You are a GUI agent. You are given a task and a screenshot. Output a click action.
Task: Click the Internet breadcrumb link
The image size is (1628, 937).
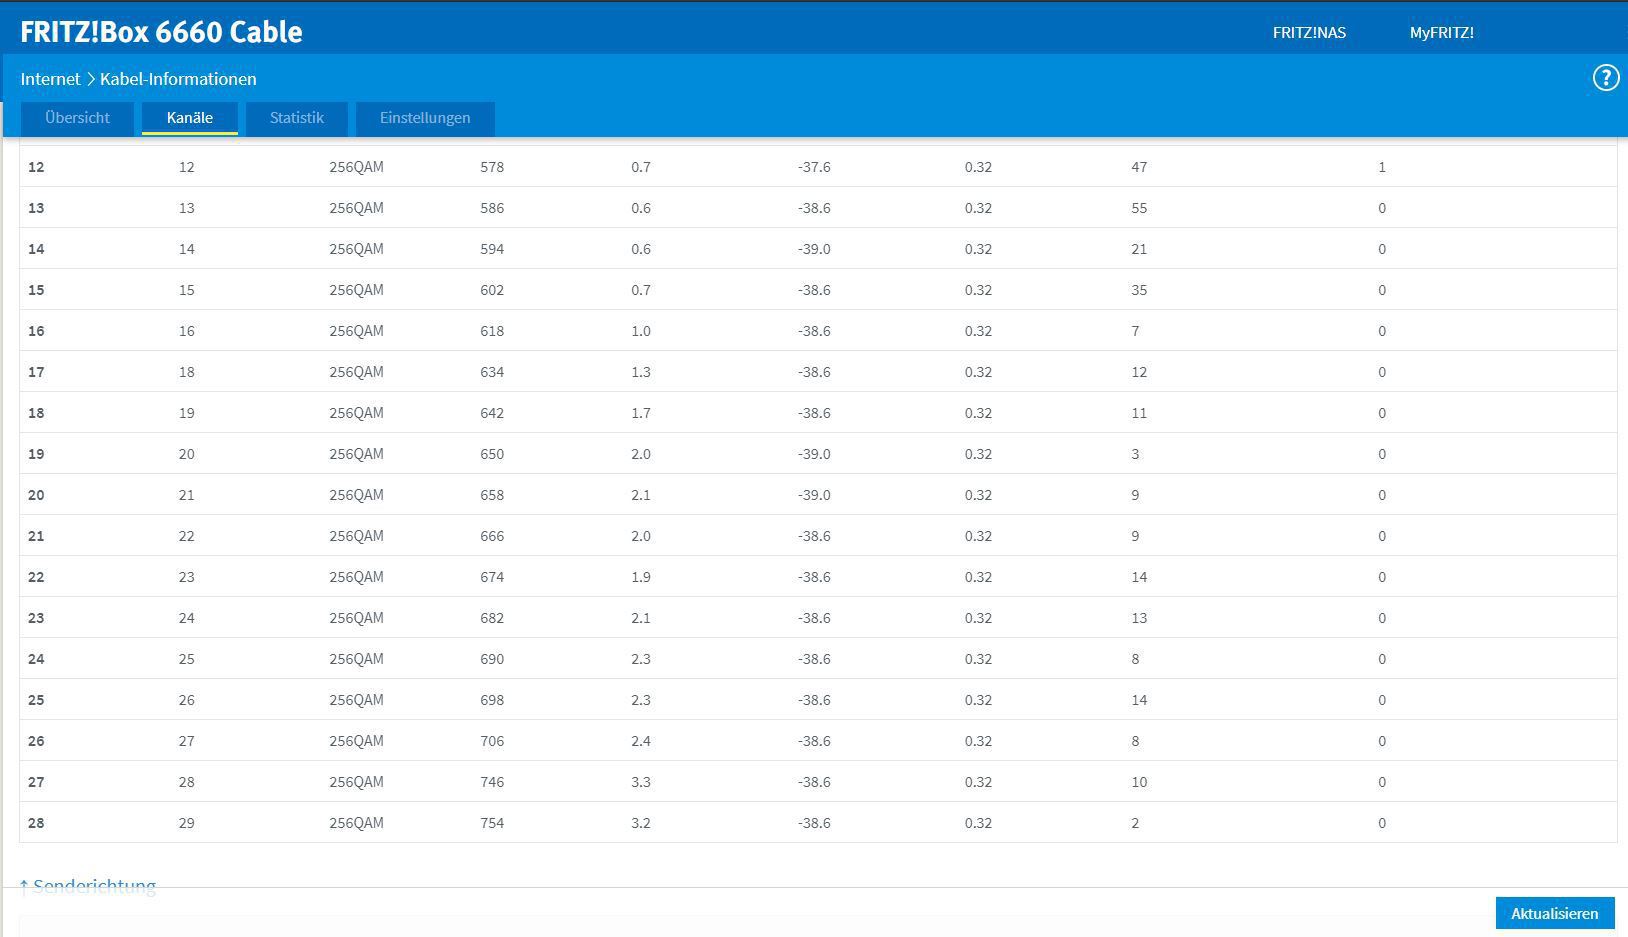50,79
